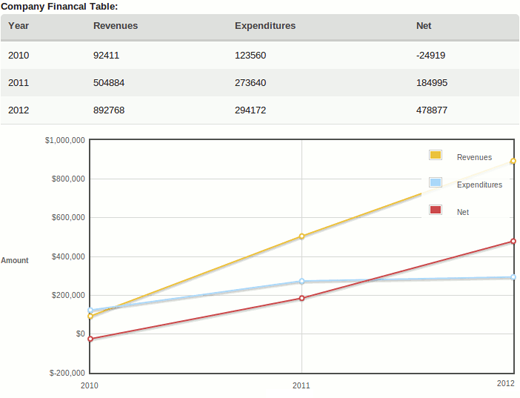This screenshot has width=520, height=398.
Task: Click net value -24919
Action: (430, 55)
